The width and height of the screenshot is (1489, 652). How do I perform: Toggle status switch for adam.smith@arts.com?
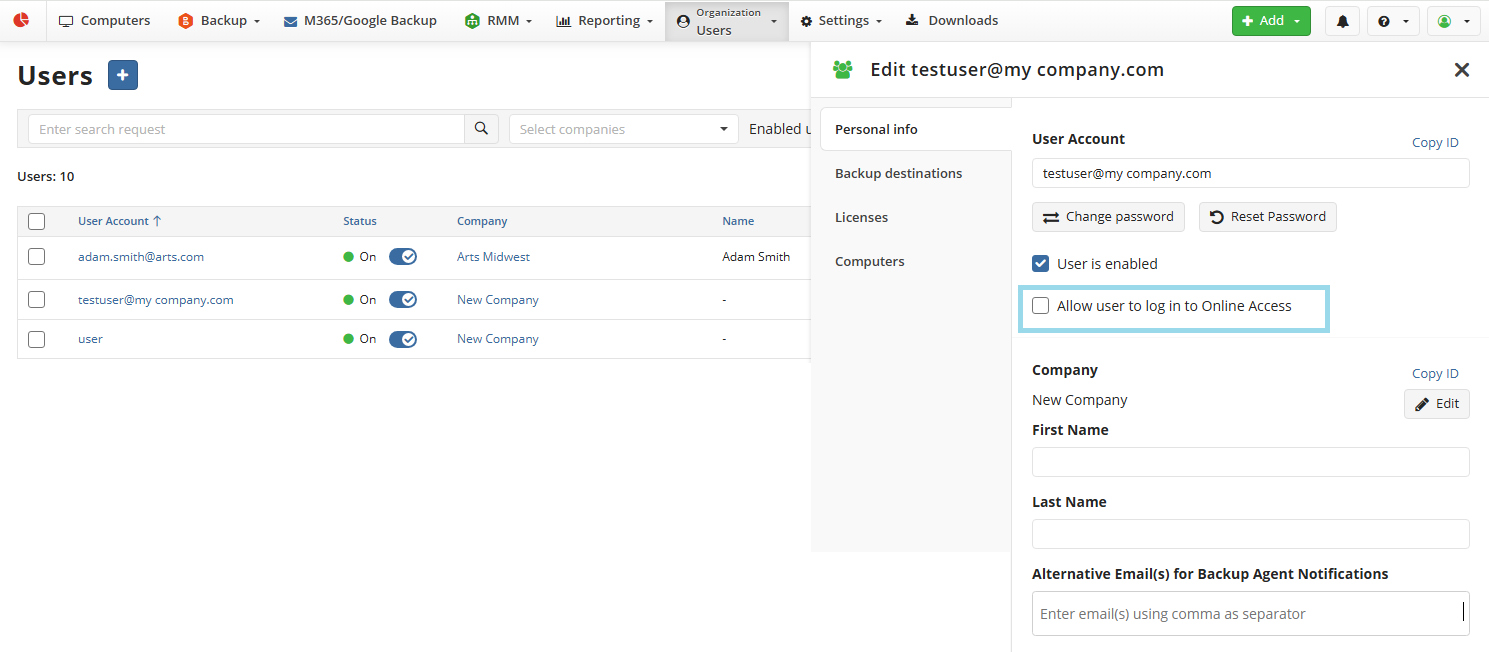[x=403, y=257]
